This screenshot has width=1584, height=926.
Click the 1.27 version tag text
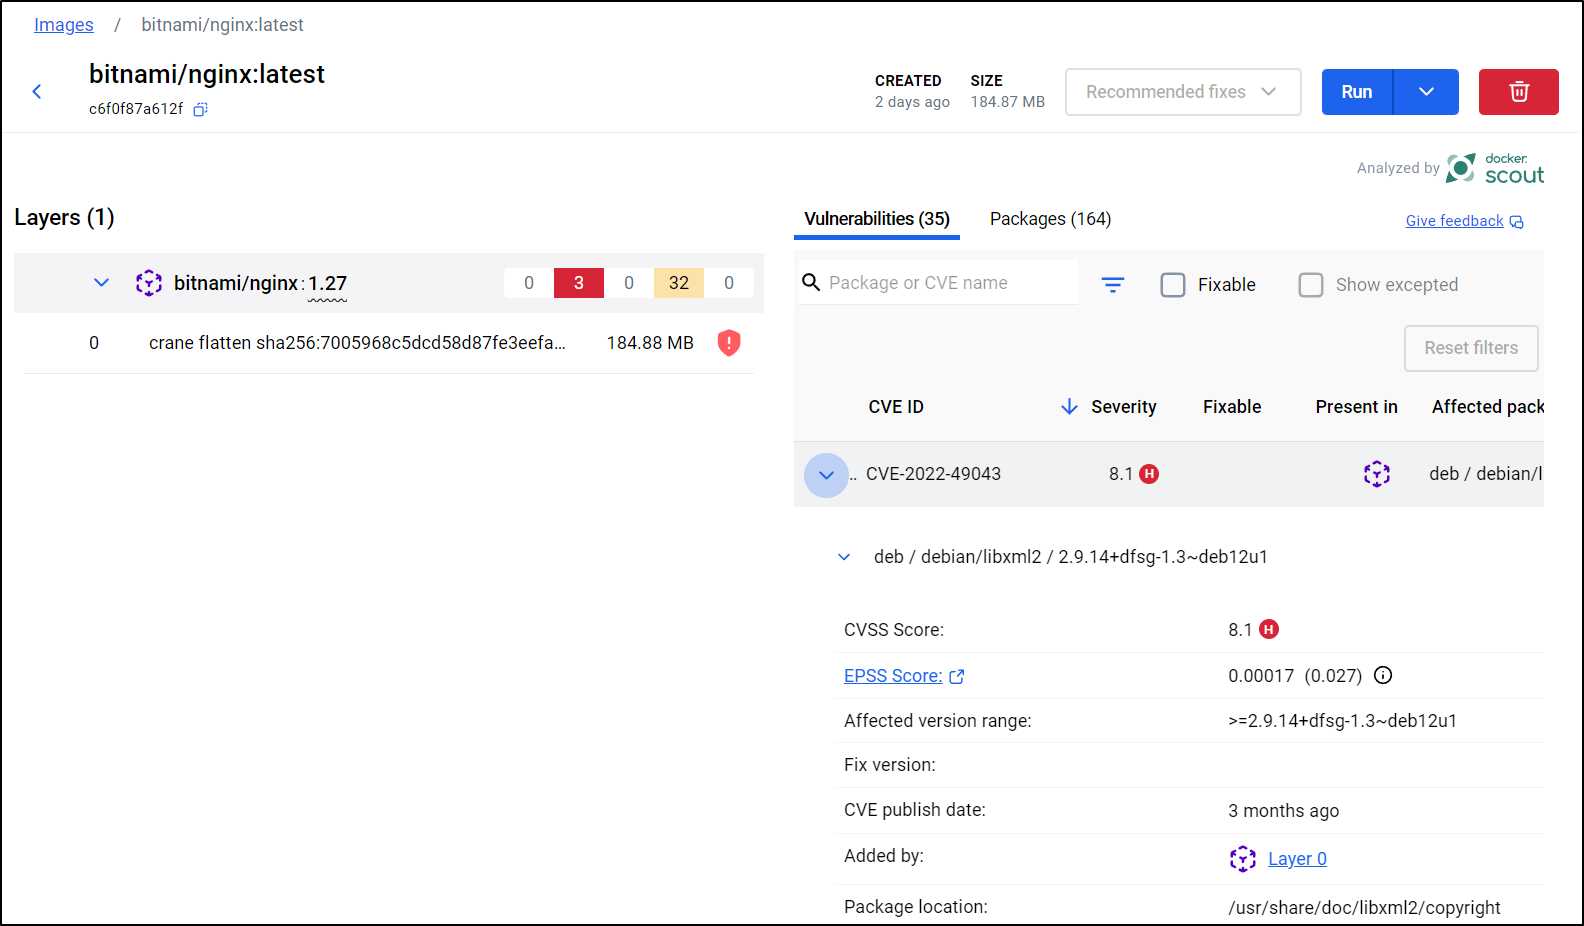[327, 283]
